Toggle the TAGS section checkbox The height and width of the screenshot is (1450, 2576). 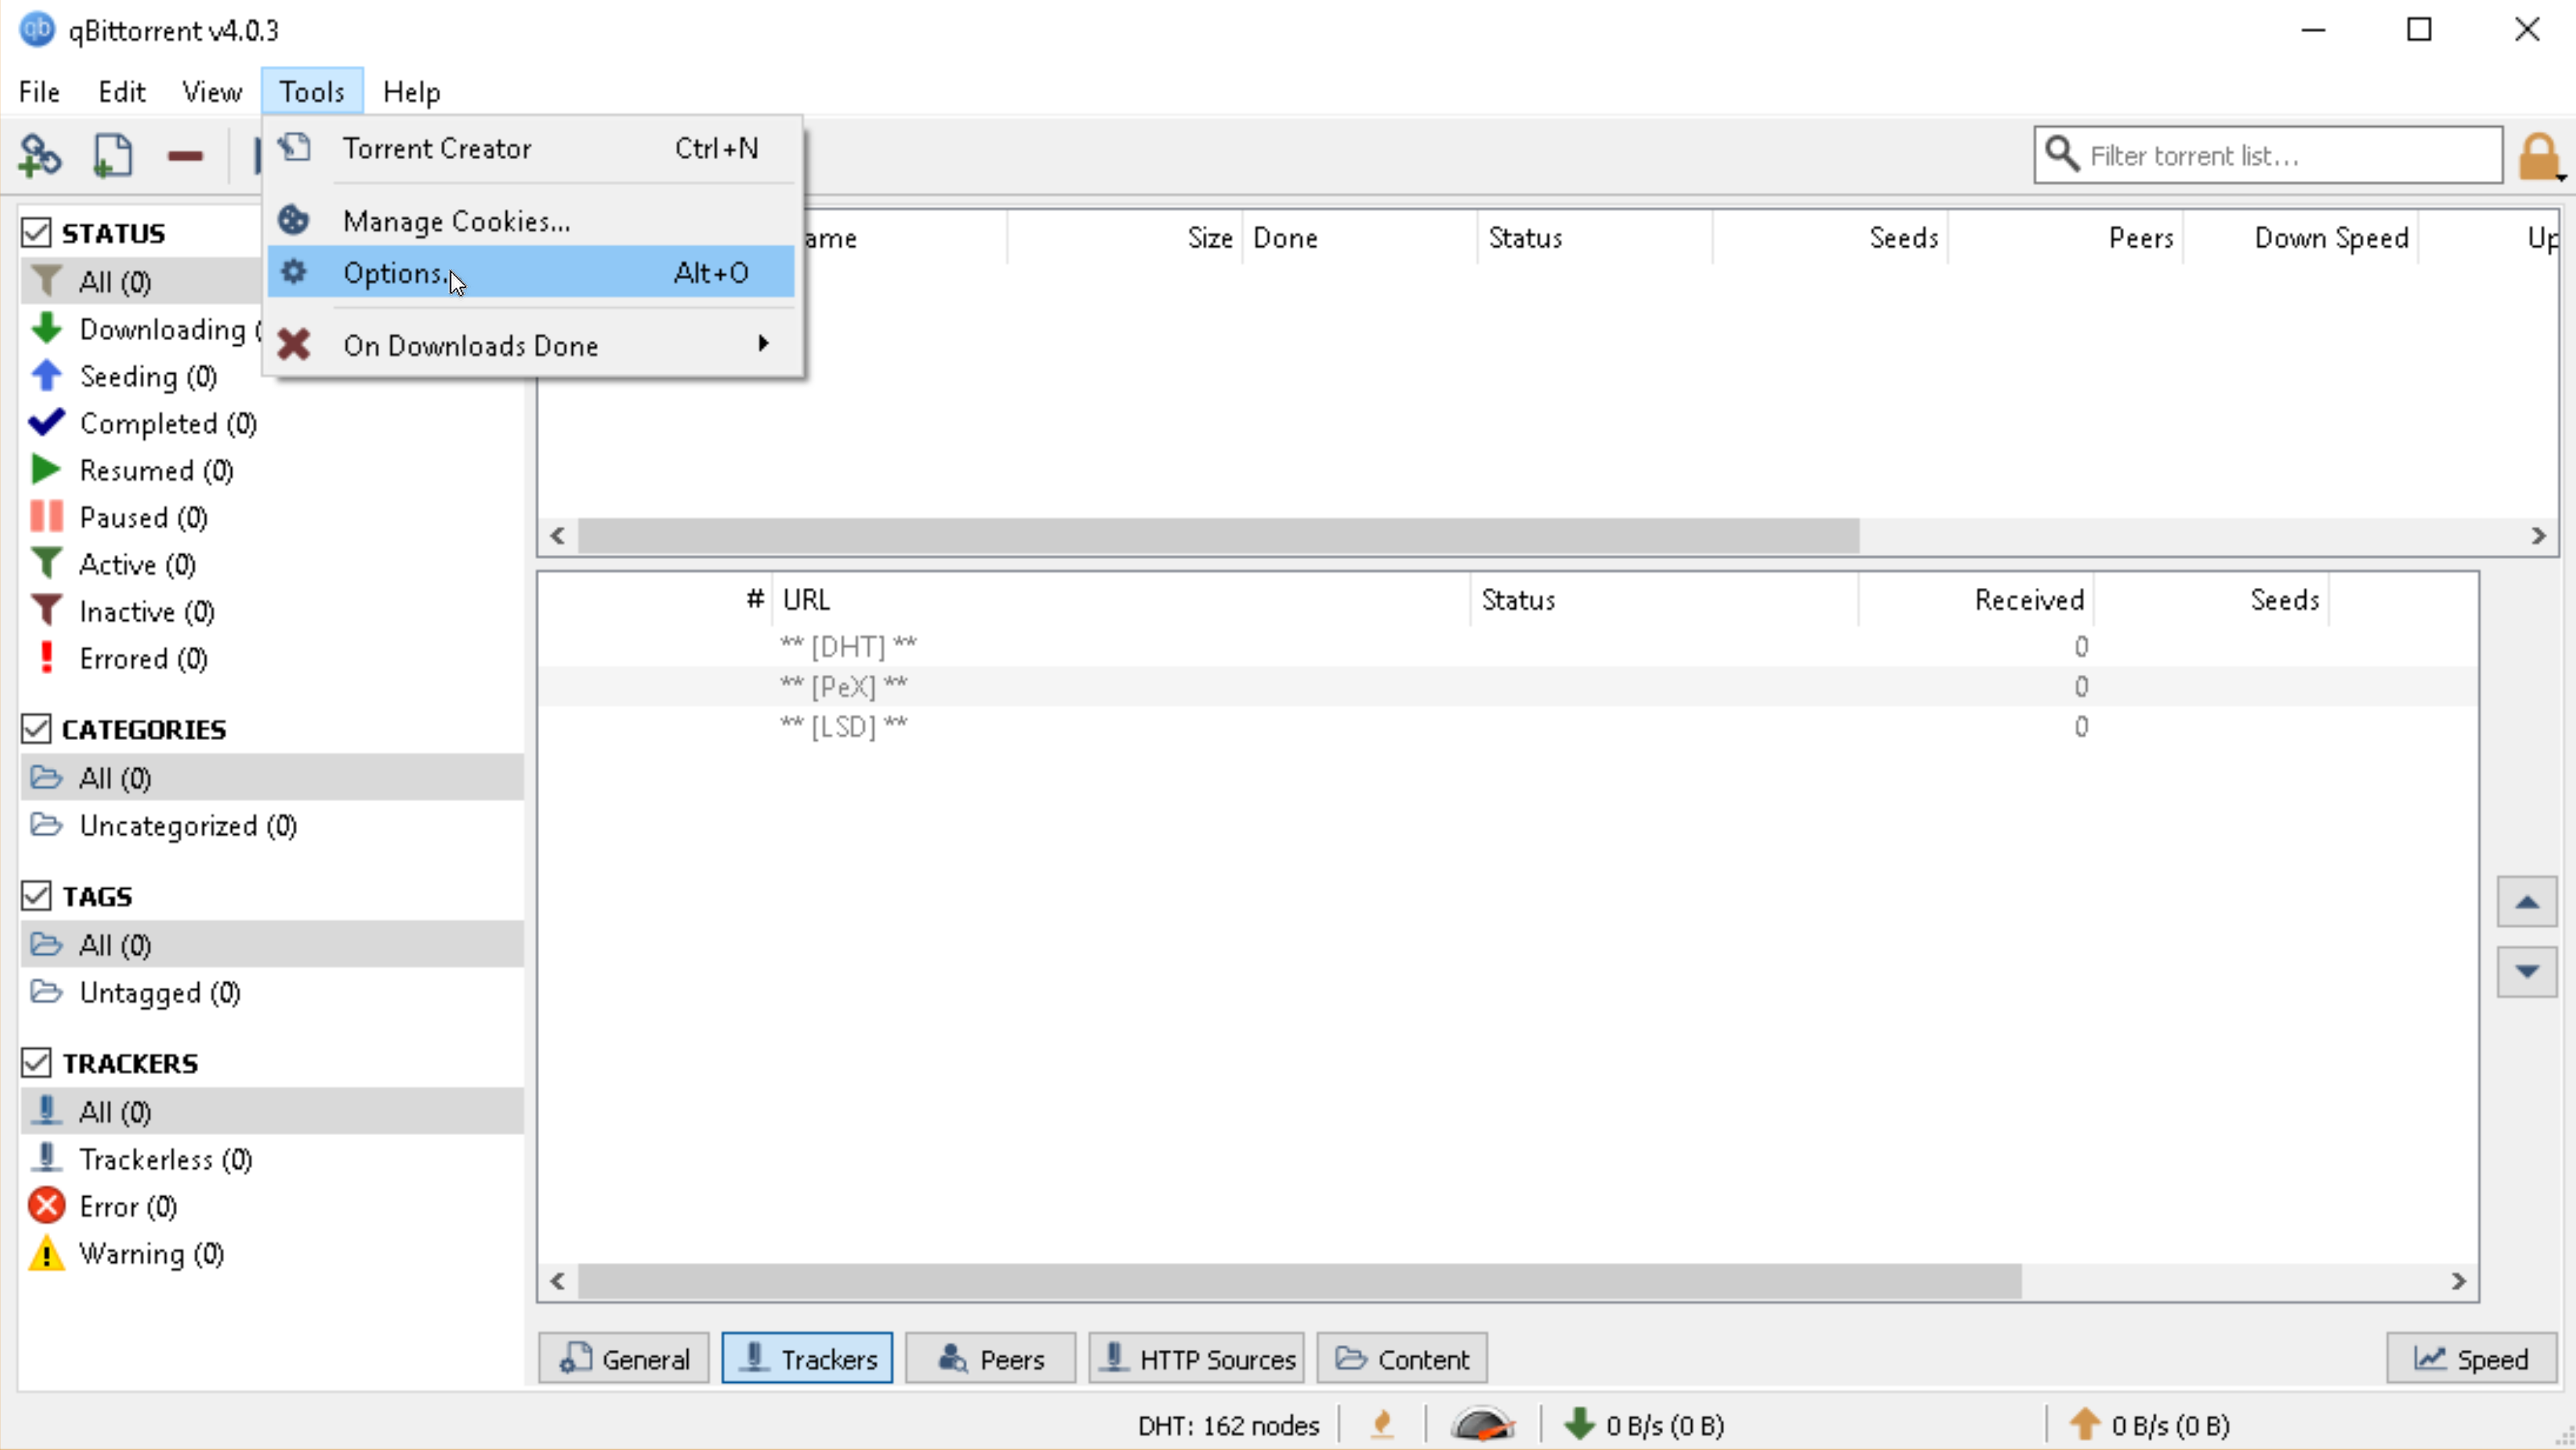pos(36,895)
